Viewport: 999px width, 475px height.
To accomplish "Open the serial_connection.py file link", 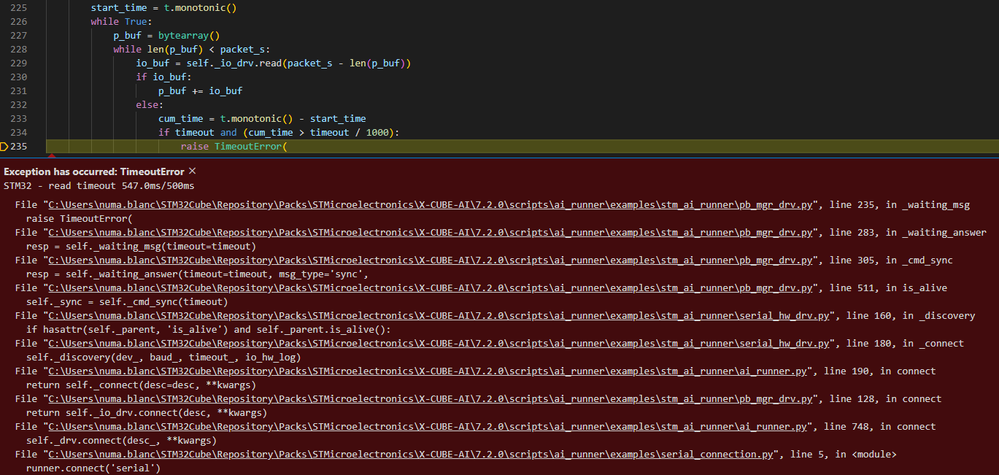I will coord(415,454).
